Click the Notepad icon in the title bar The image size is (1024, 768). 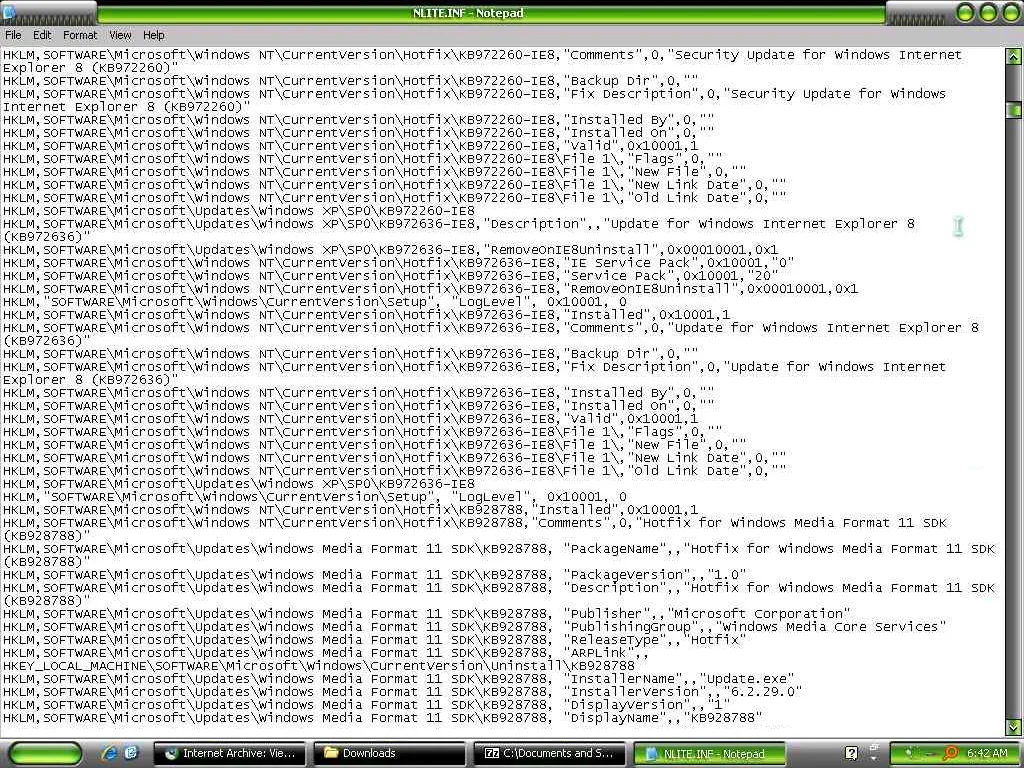coord(9,11)
